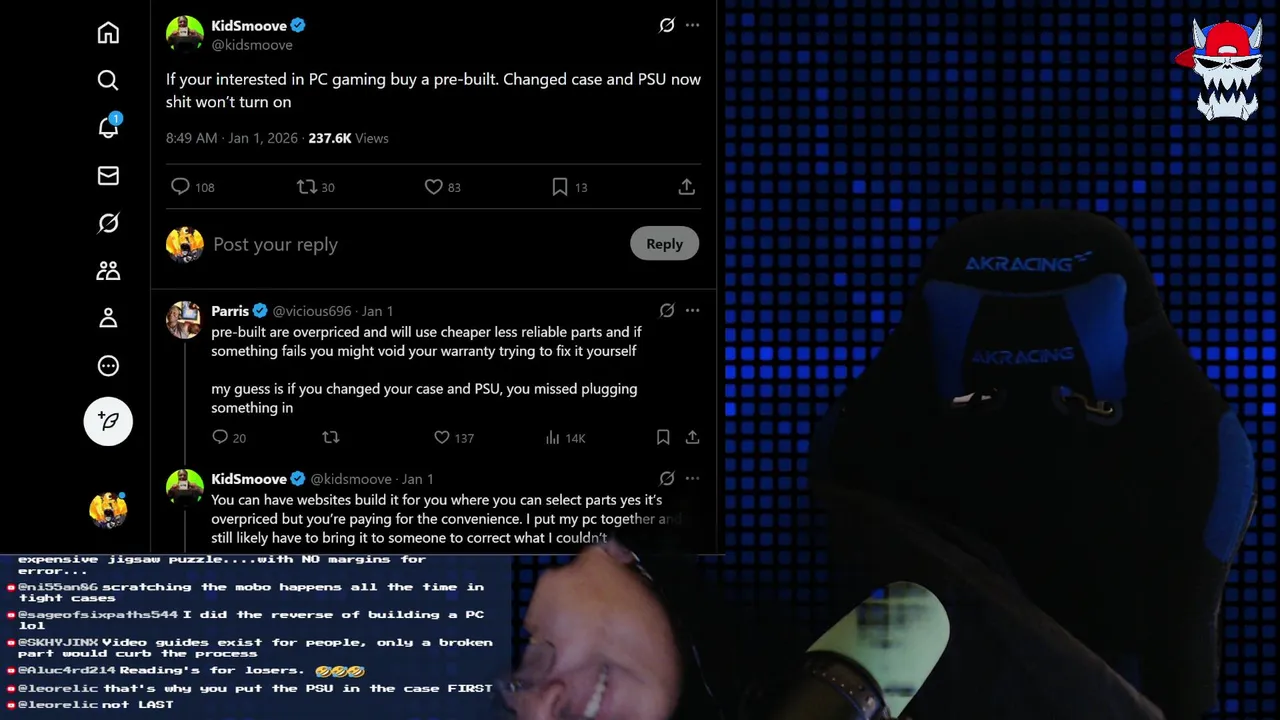Open the Home icon in sidebar

[x=108, y=33]
